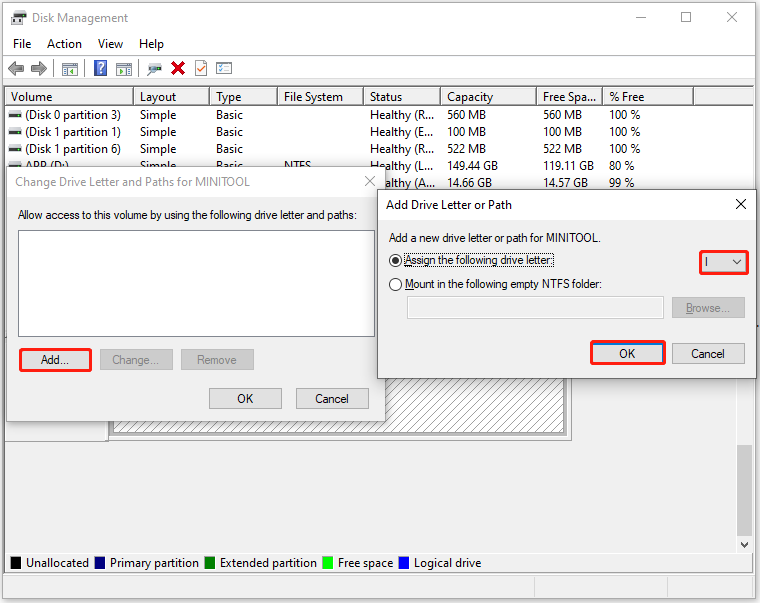Image resolution: width=760 pixels, height=603 pixels.
Task: Click the hatched partition block in the disk map
Action: coord(475,405)
